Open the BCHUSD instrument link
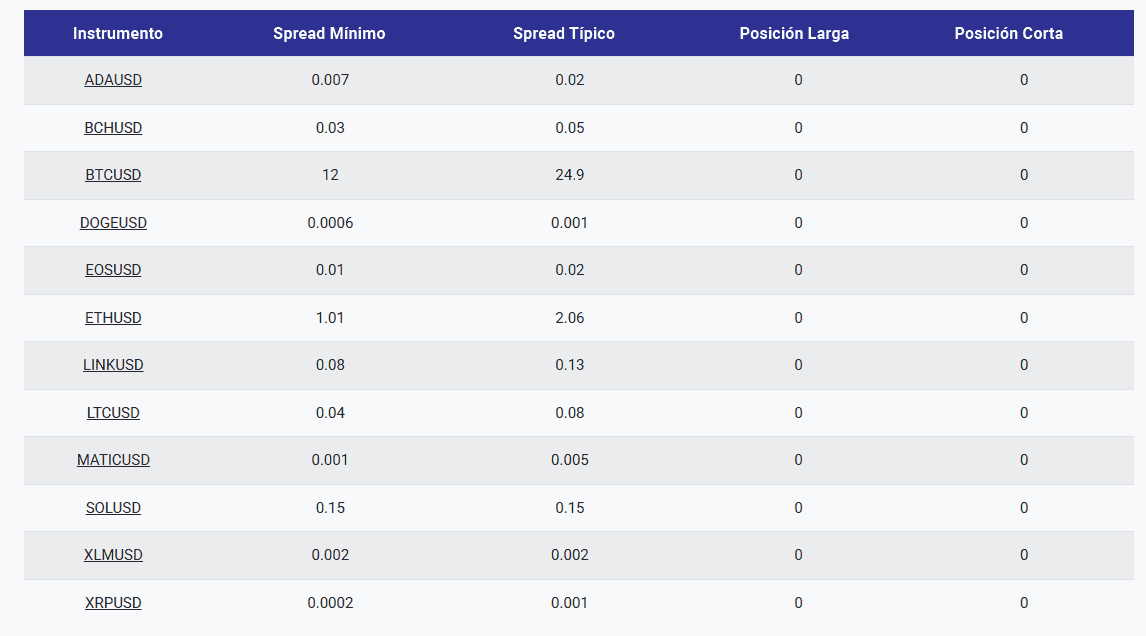Screen dimensions: 1146x636 pos(113,128)
